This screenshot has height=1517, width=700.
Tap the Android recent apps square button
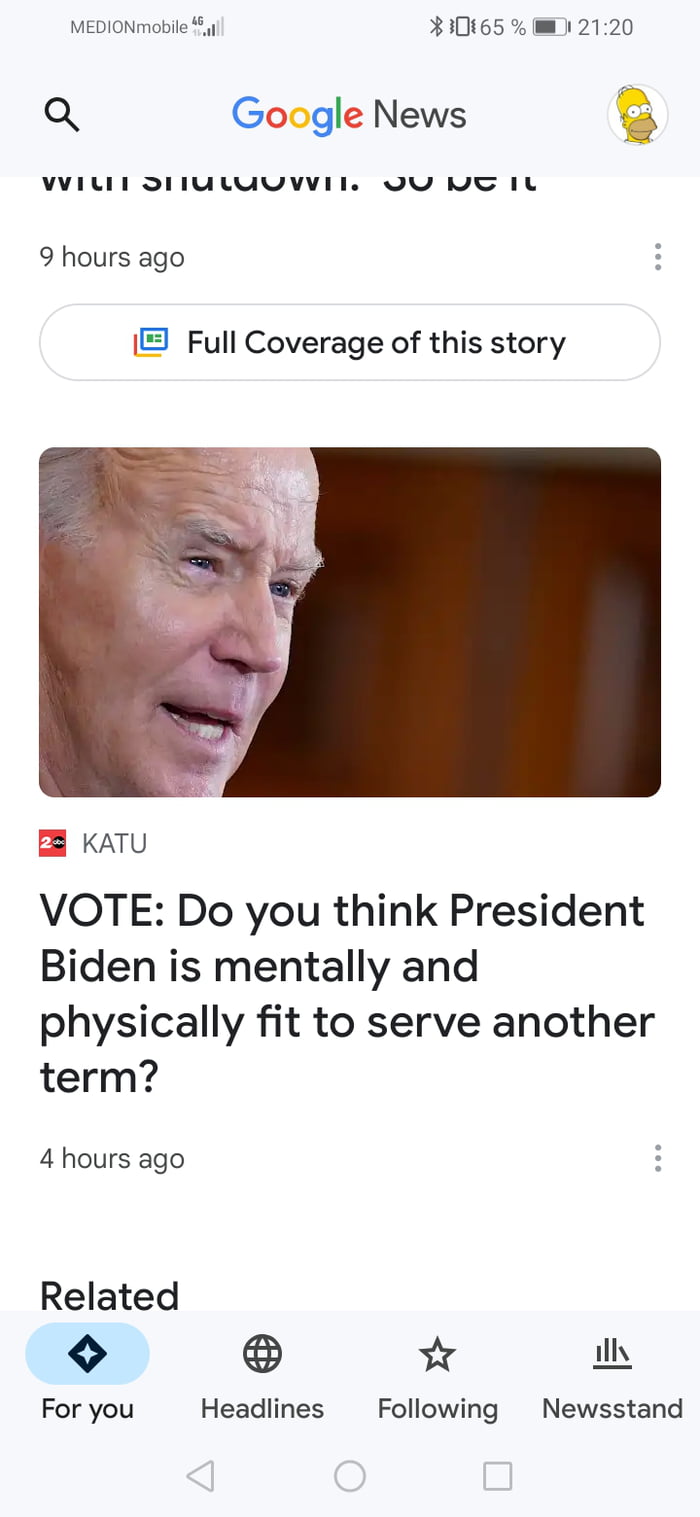(497, 1475)
